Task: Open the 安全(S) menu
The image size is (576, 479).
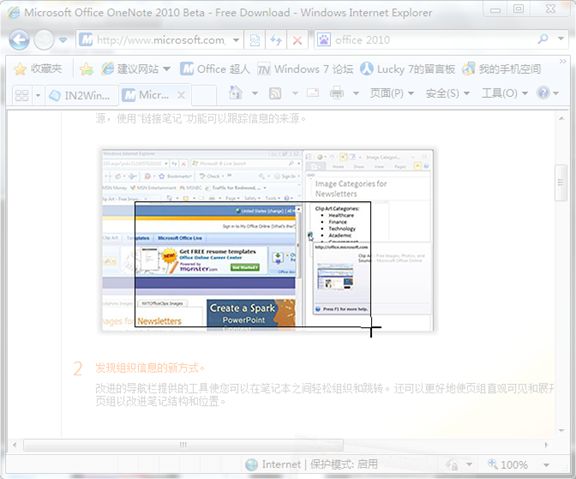Action: tap(447, 93)
